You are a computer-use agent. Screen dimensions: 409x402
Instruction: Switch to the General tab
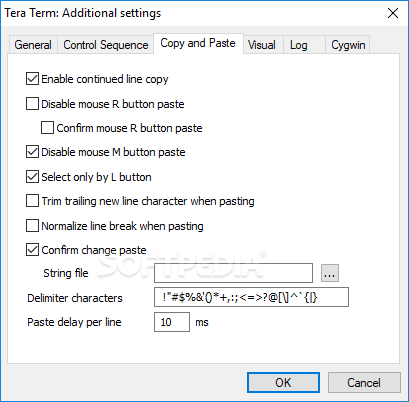(33, 45)
